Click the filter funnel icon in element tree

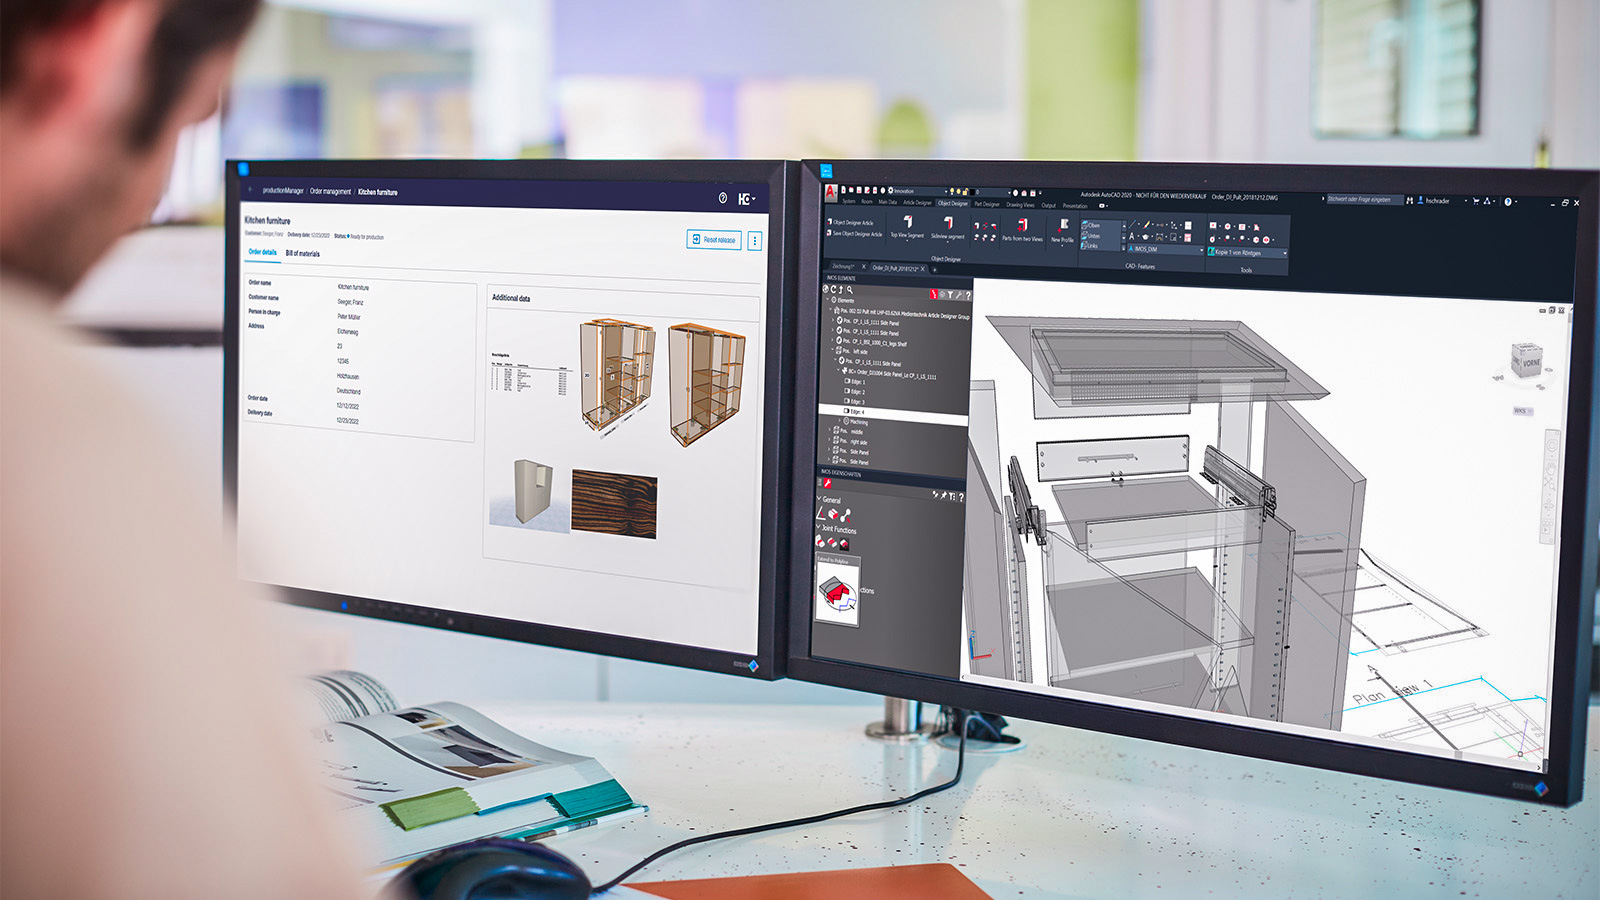(x=950, y=295)
